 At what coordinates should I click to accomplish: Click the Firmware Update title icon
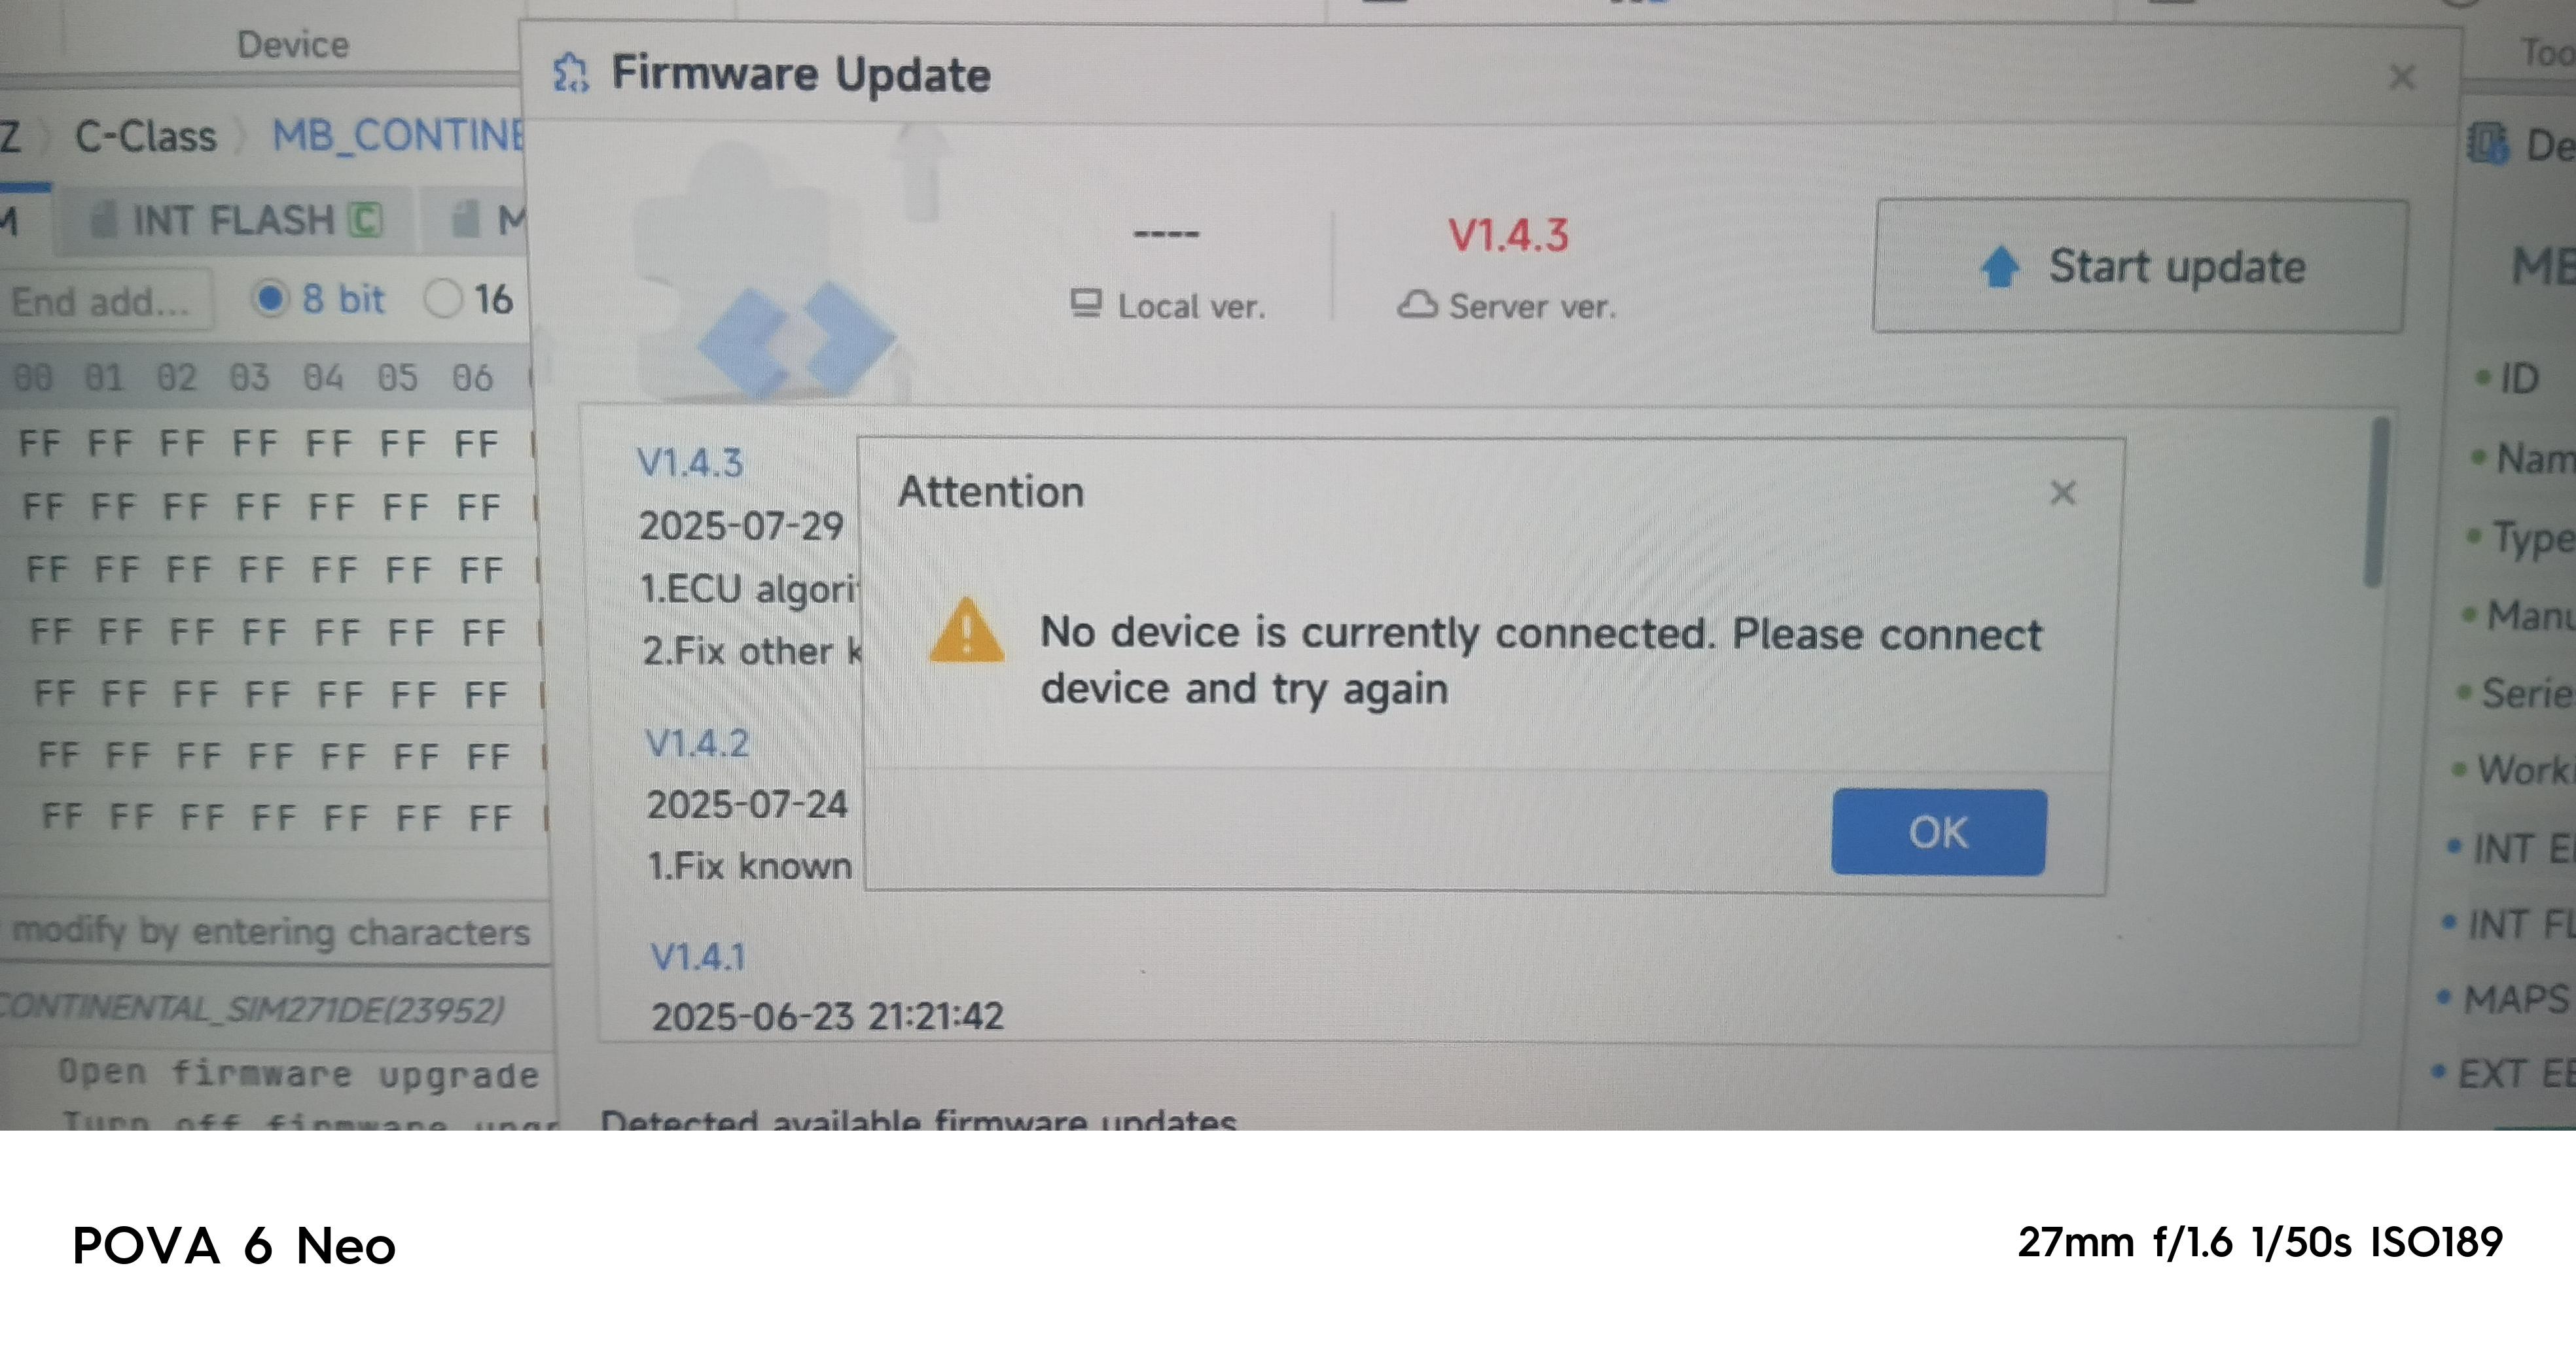point(571,73)
